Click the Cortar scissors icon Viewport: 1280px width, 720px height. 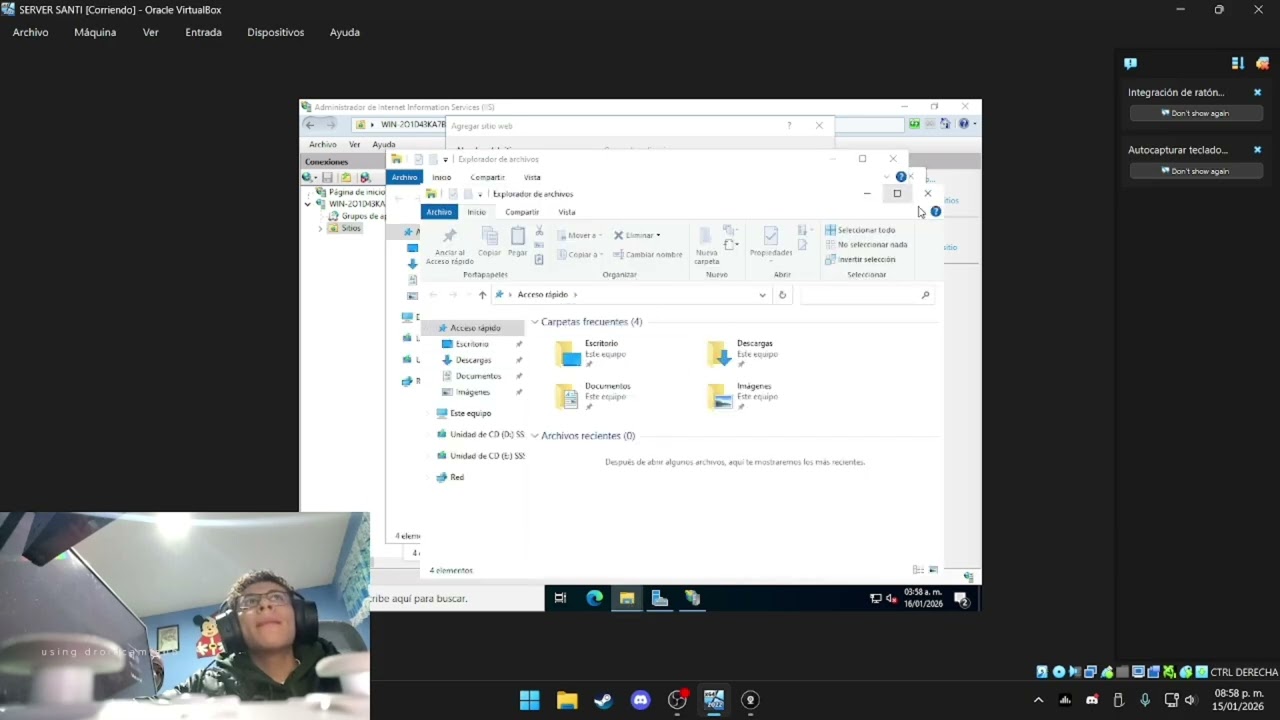(539, 231)
